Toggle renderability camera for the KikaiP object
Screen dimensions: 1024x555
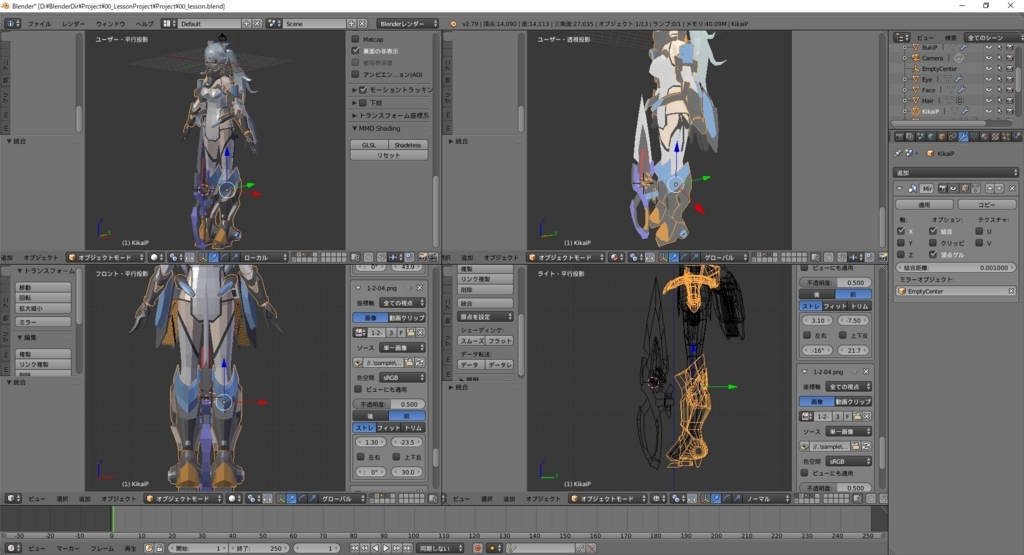[x=1010, y=111]
